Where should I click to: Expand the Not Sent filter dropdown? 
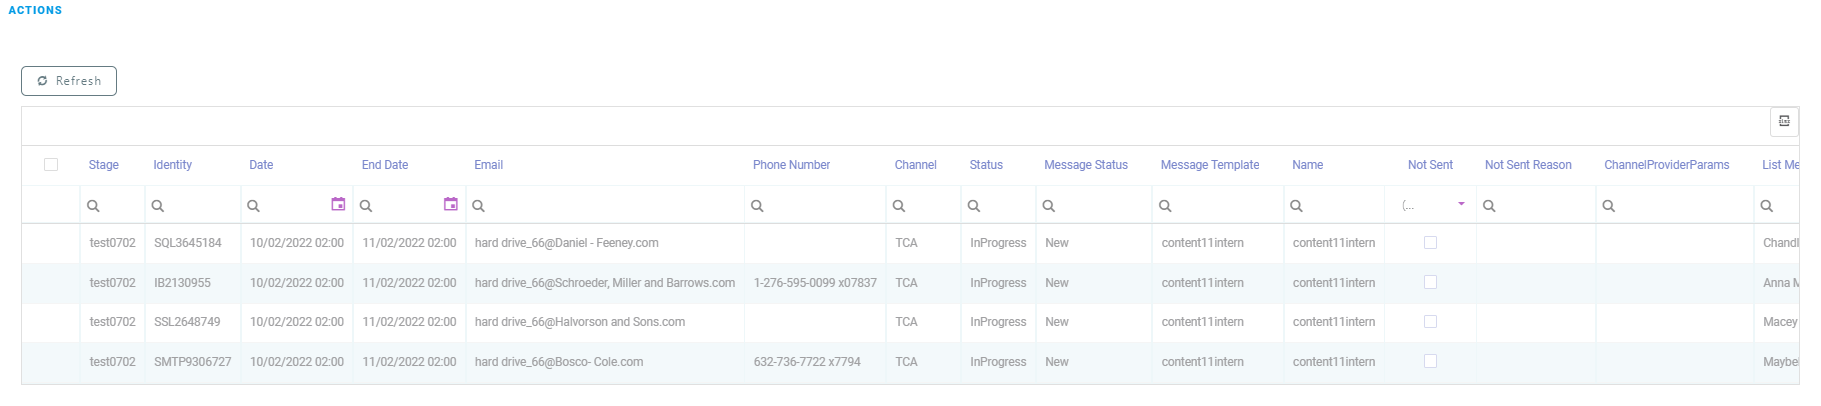click(1461, 204)
